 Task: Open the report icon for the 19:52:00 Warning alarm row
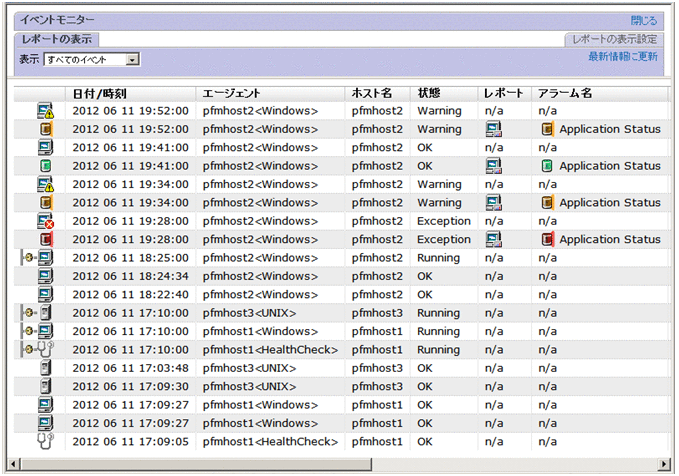(493, 129)
